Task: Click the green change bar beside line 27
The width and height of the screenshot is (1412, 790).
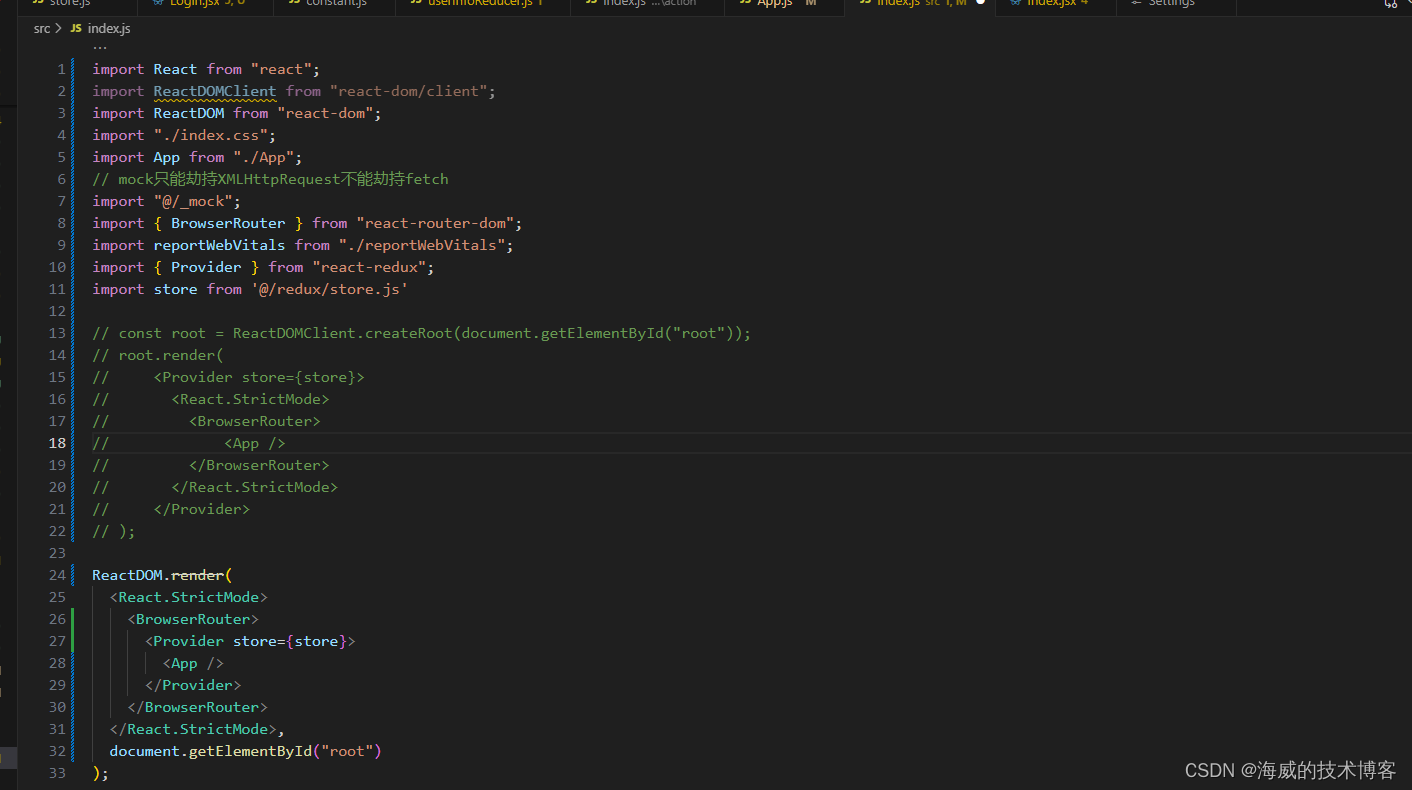Action: pyautogui.click(x=73, y=640)
